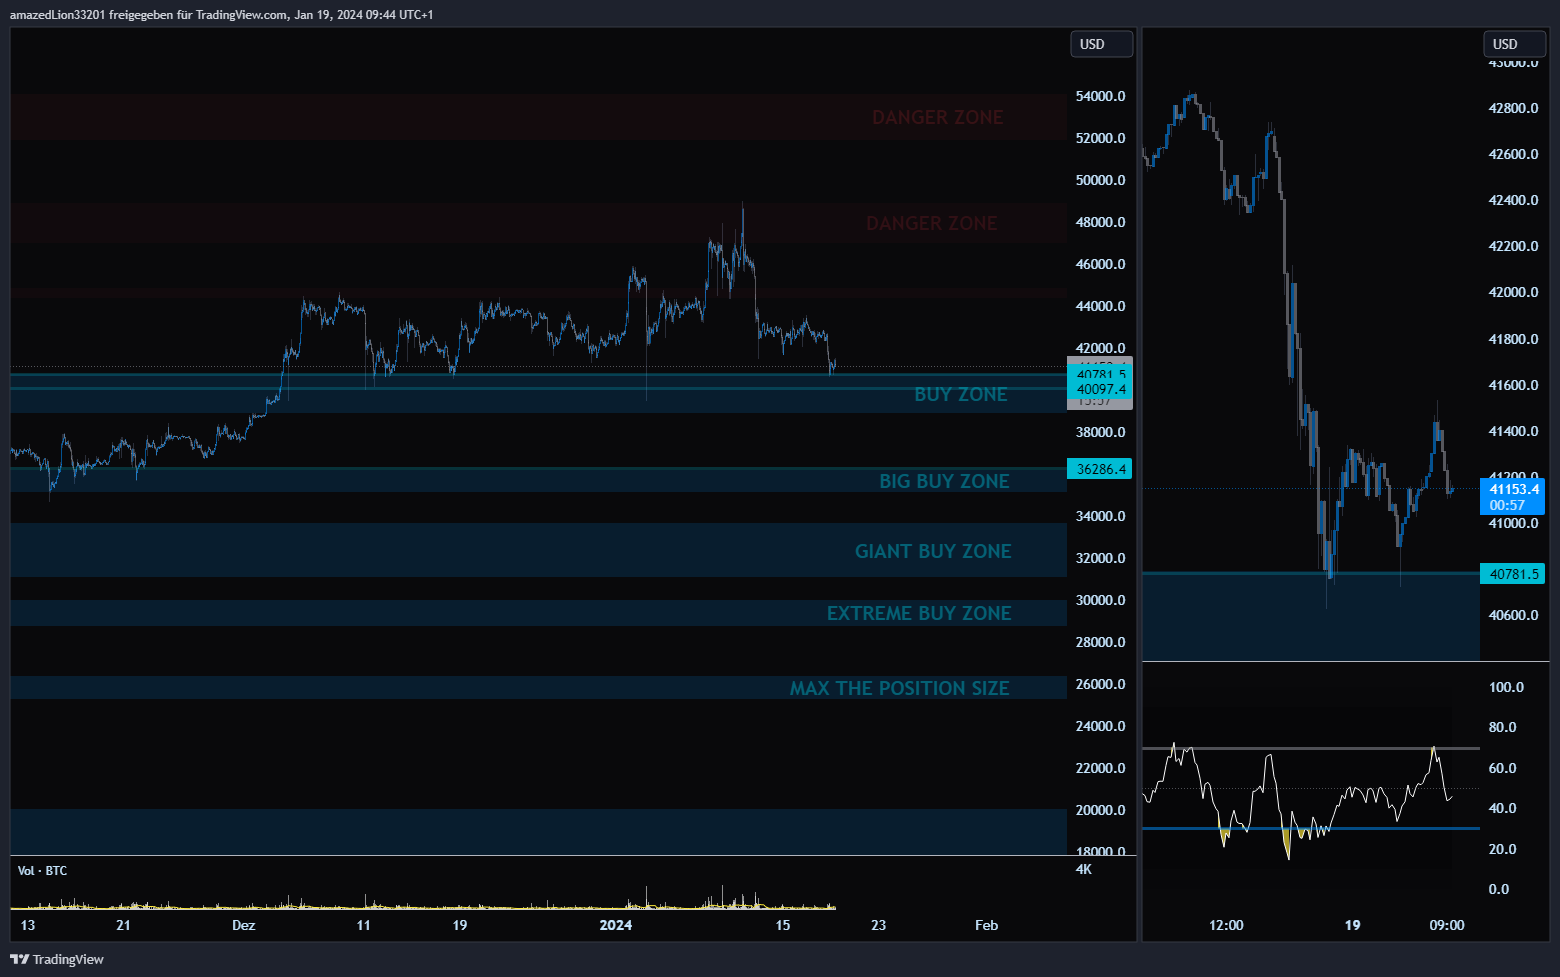This screenshot has width=1560, height=977.
Task: Click the 40600.0 label on right chart
Action: tap(1513, 615)
